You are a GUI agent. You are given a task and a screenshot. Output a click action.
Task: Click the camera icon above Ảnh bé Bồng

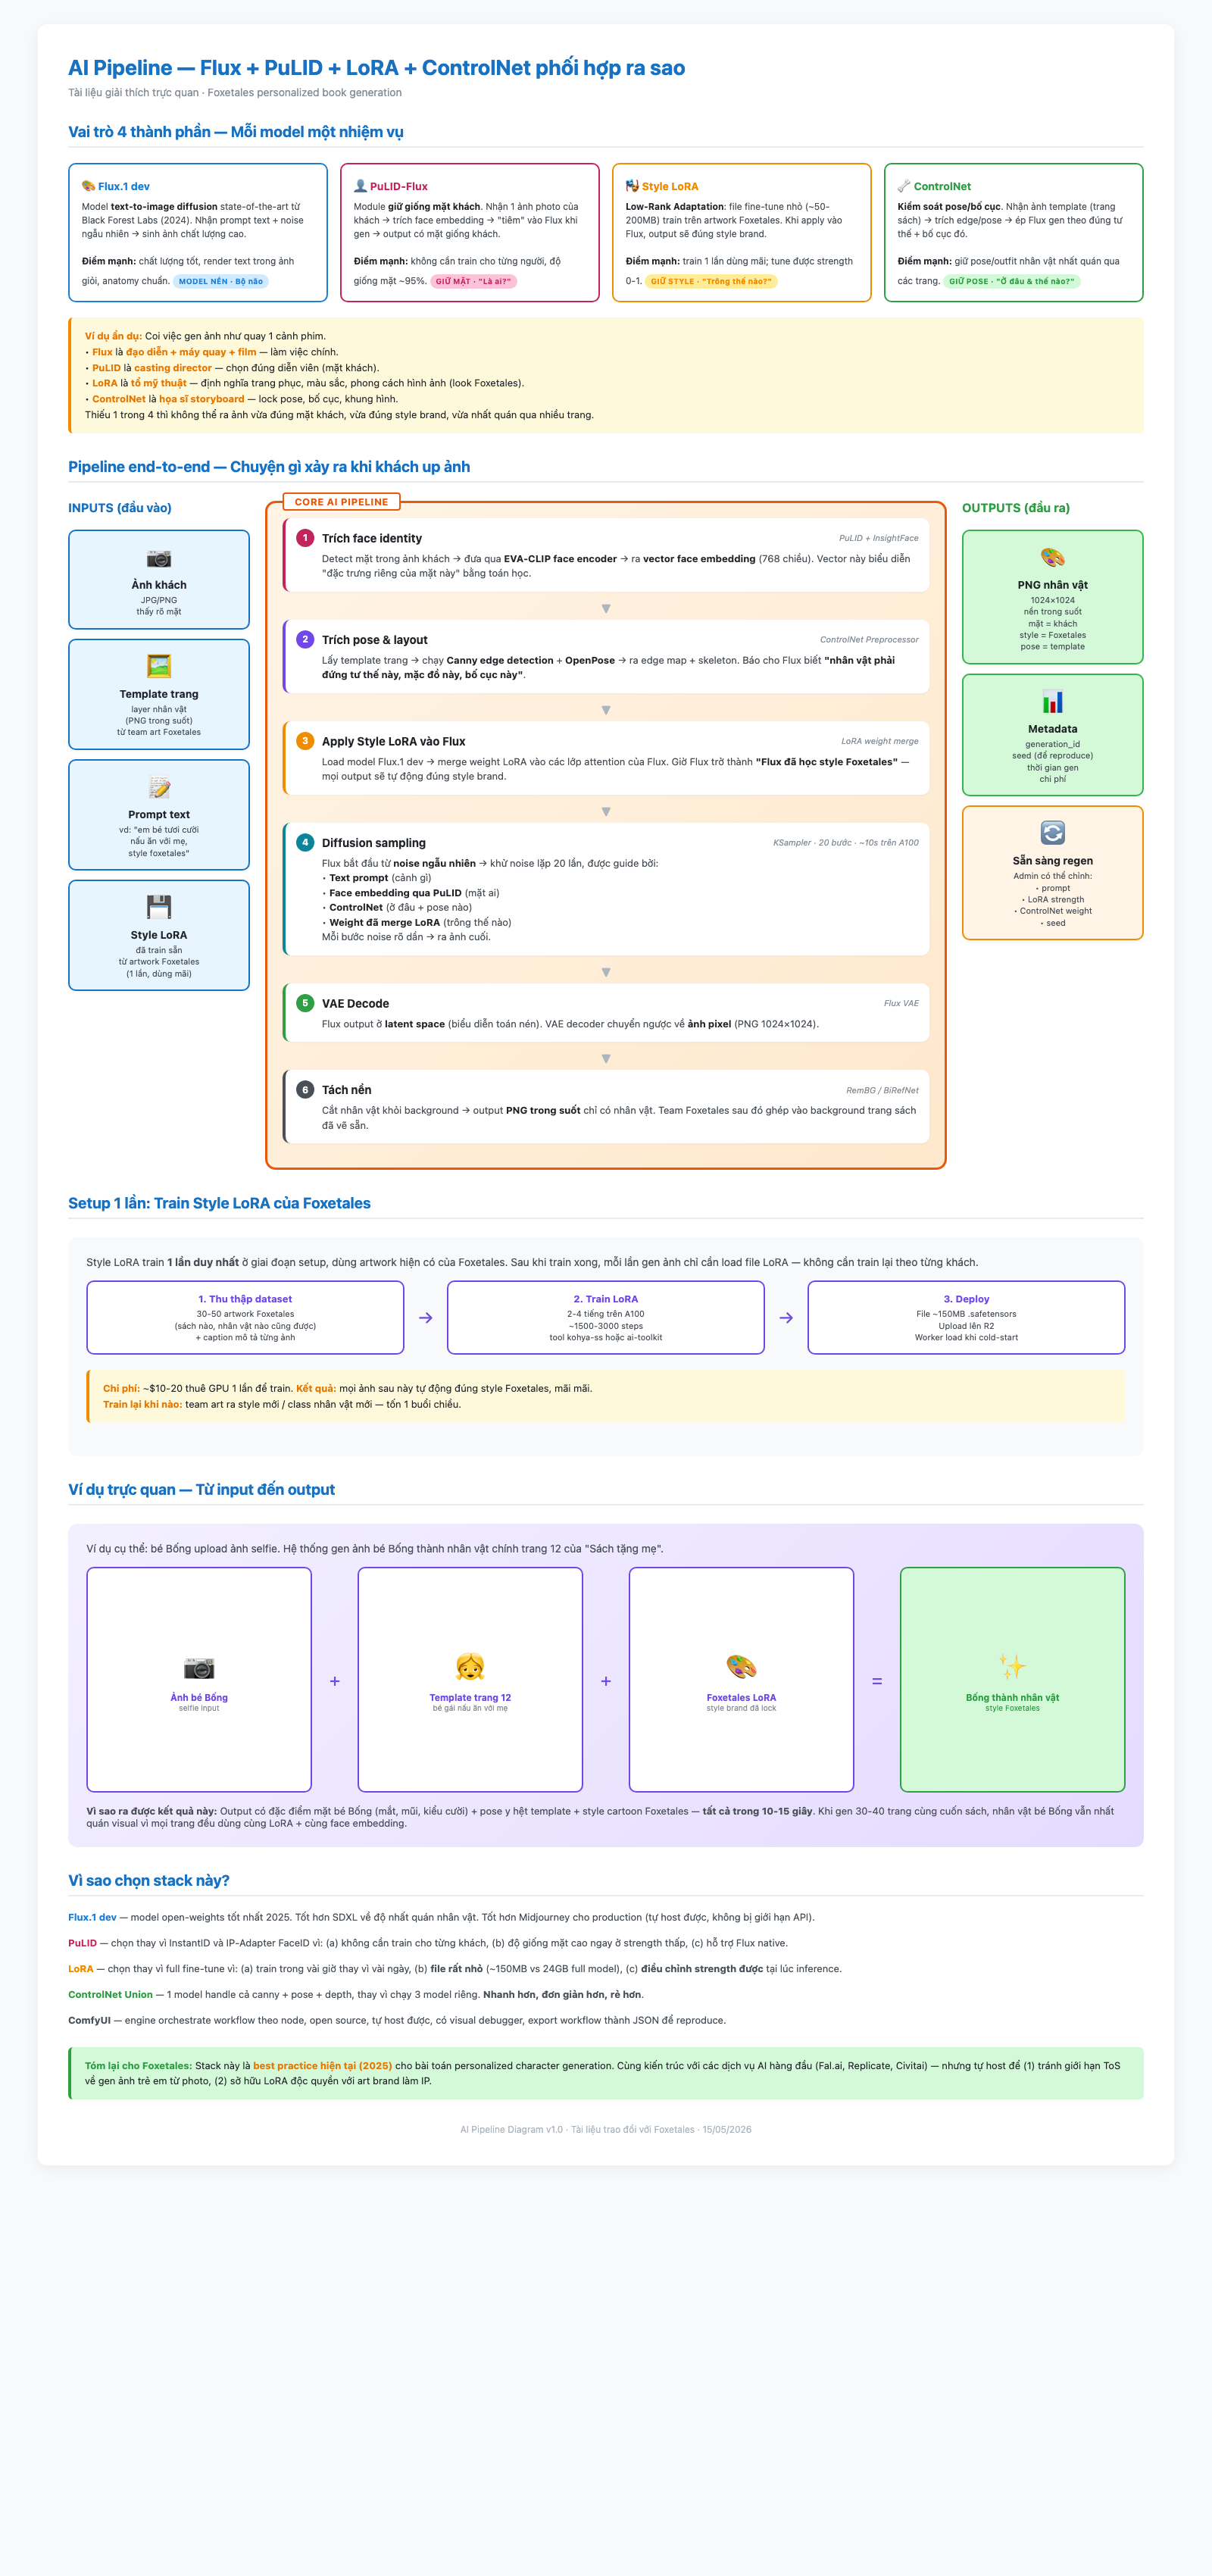point(199,1667)
